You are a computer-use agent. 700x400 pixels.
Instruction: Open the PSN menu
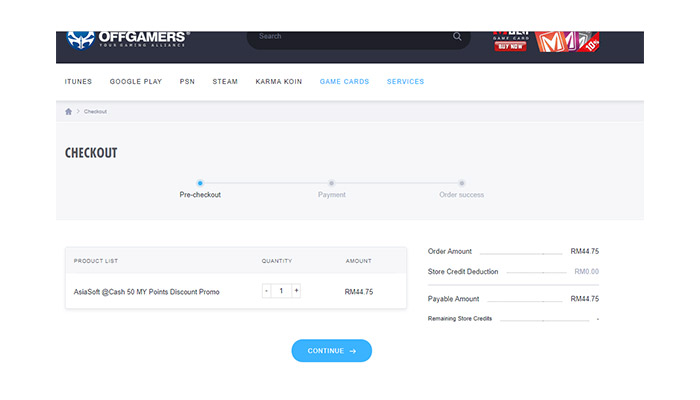[187, 82]
